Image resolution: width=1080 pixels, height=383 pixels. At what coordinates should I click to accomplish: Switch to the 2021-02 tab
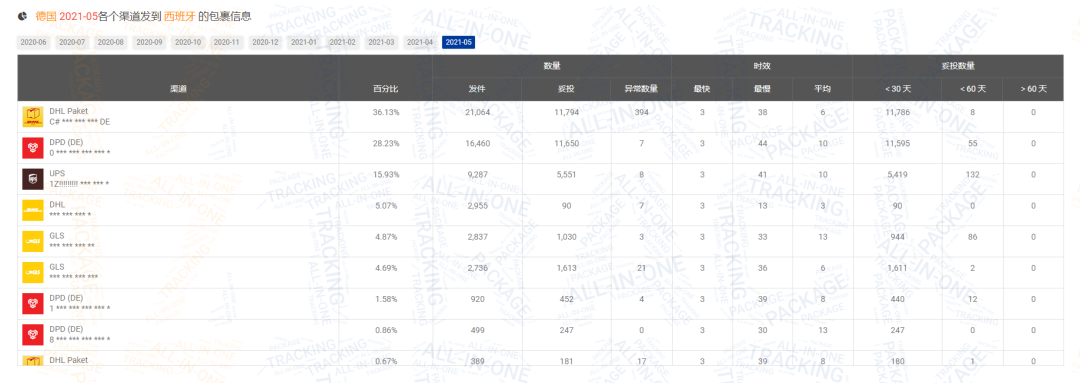pyautogui.click(x=342, y=42)
